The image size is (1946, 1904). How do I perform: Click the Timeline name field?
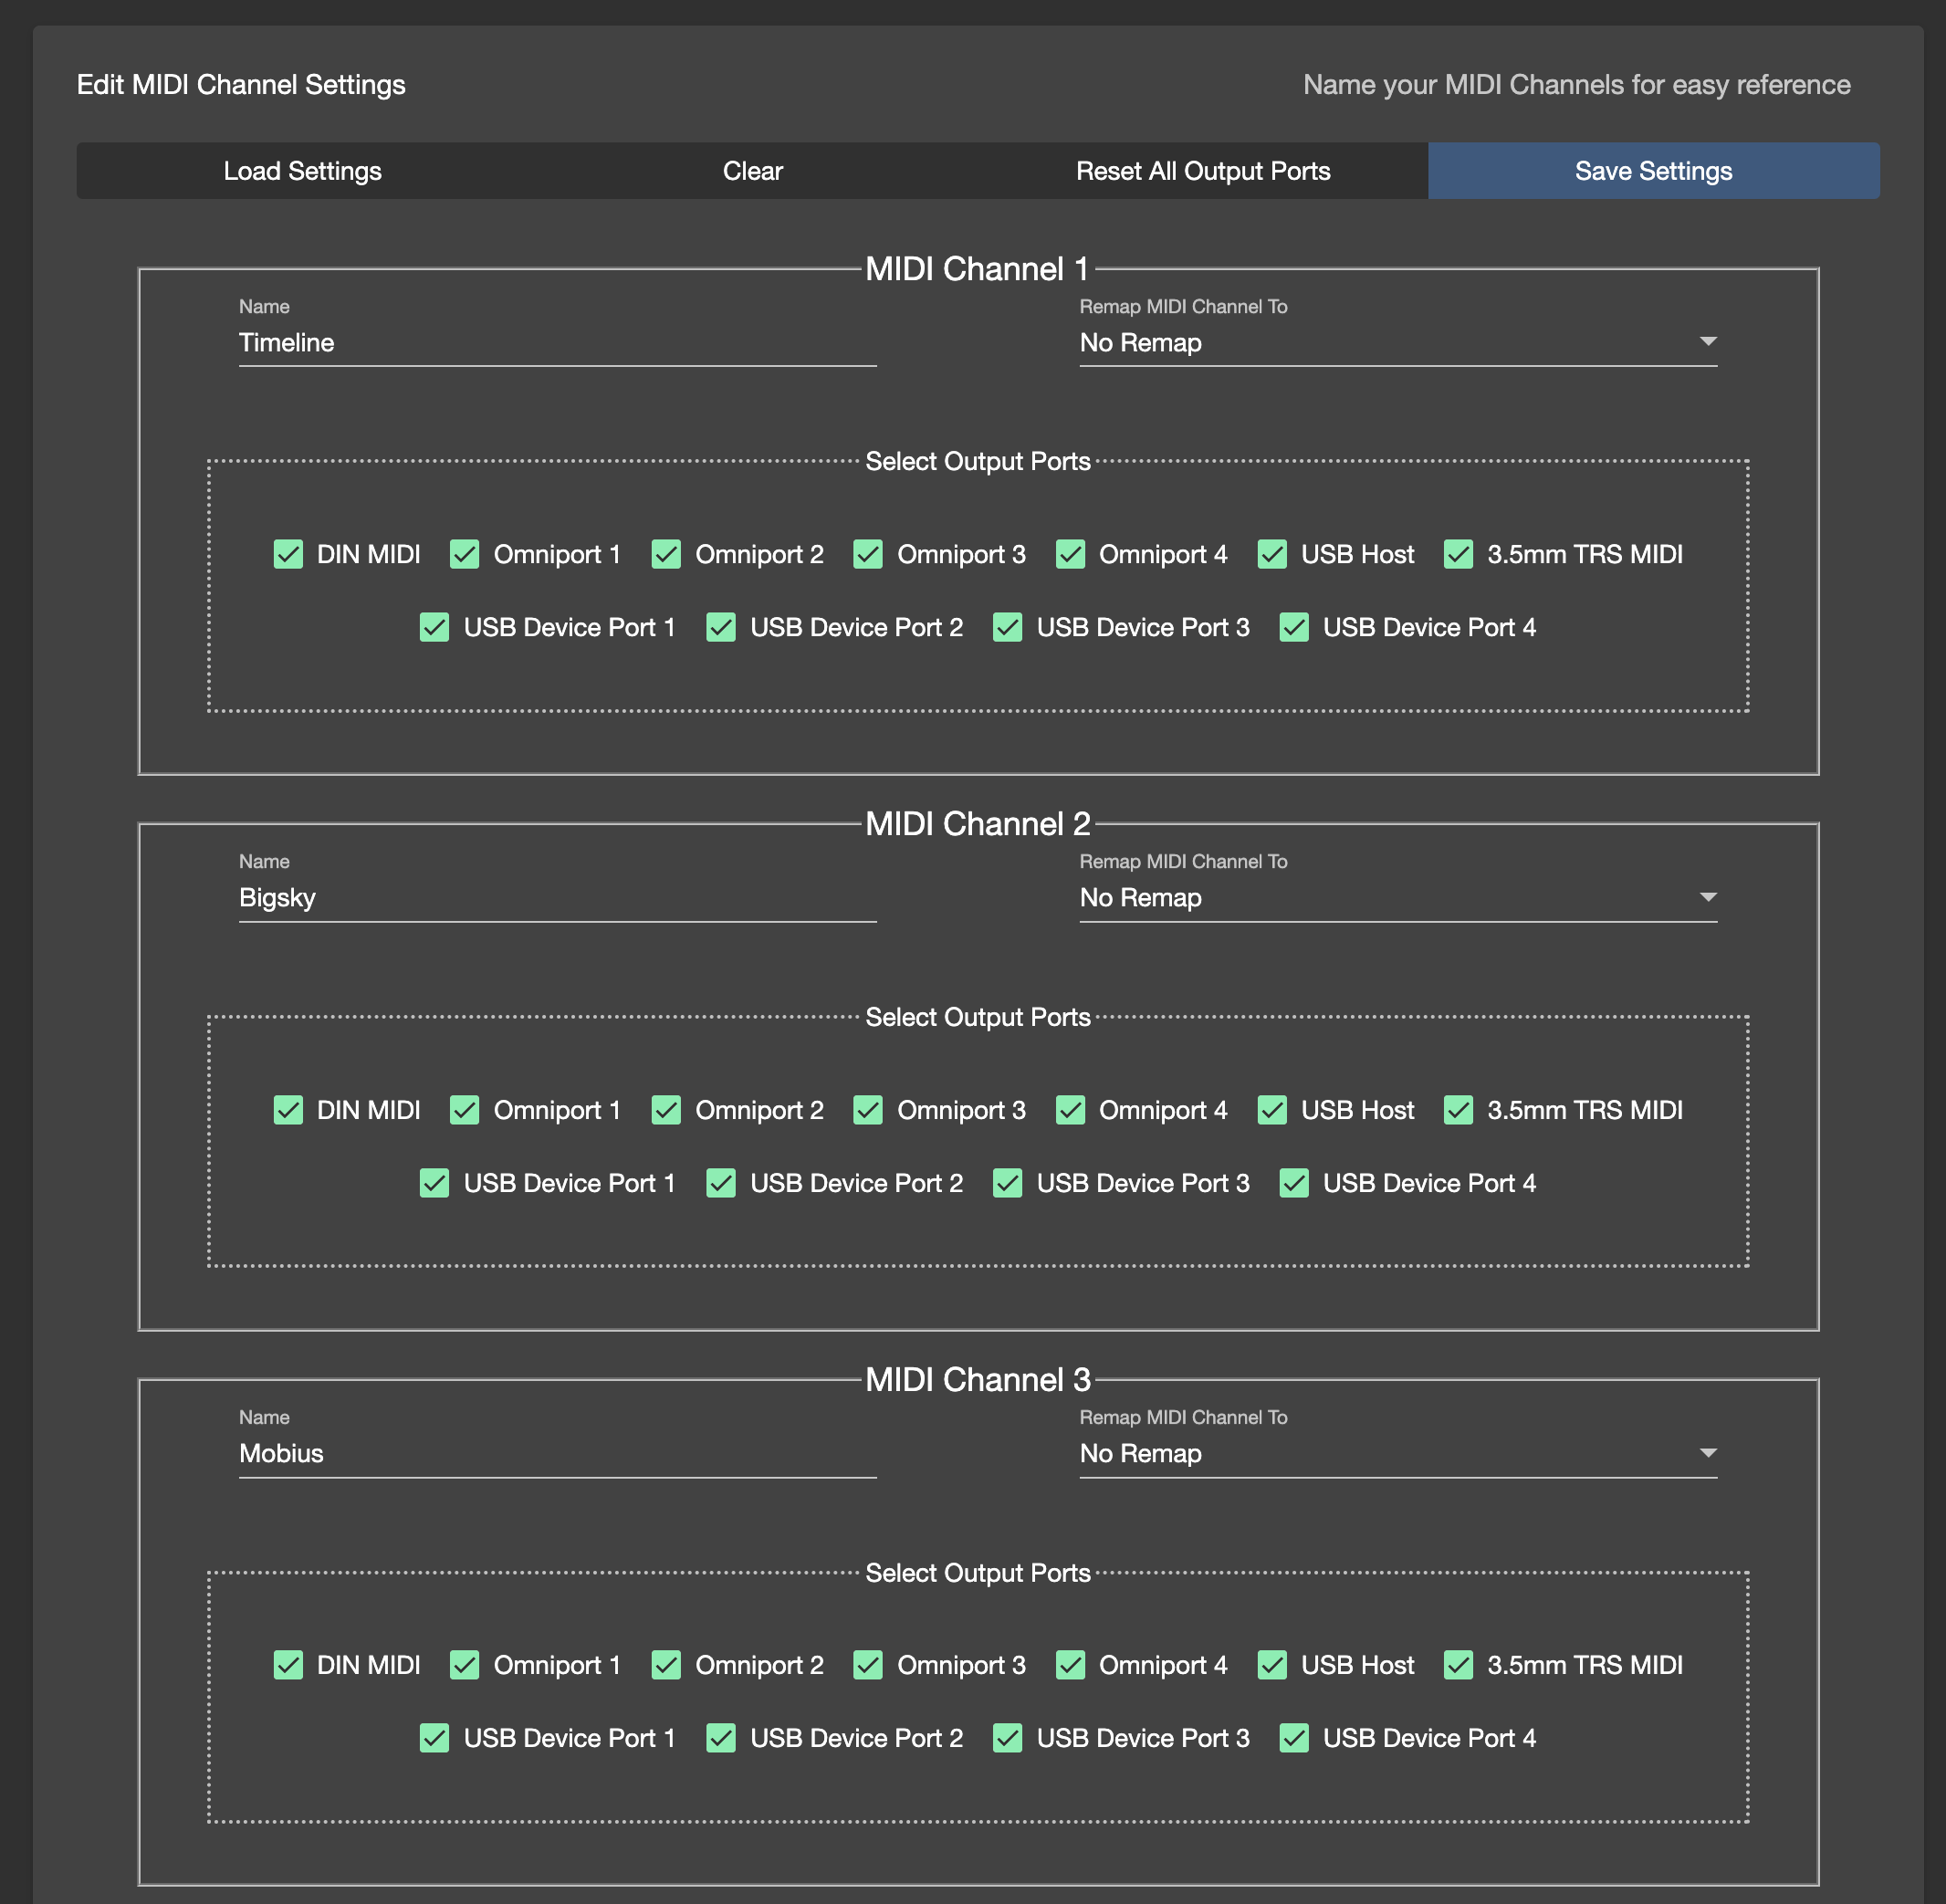pos(556,342)
